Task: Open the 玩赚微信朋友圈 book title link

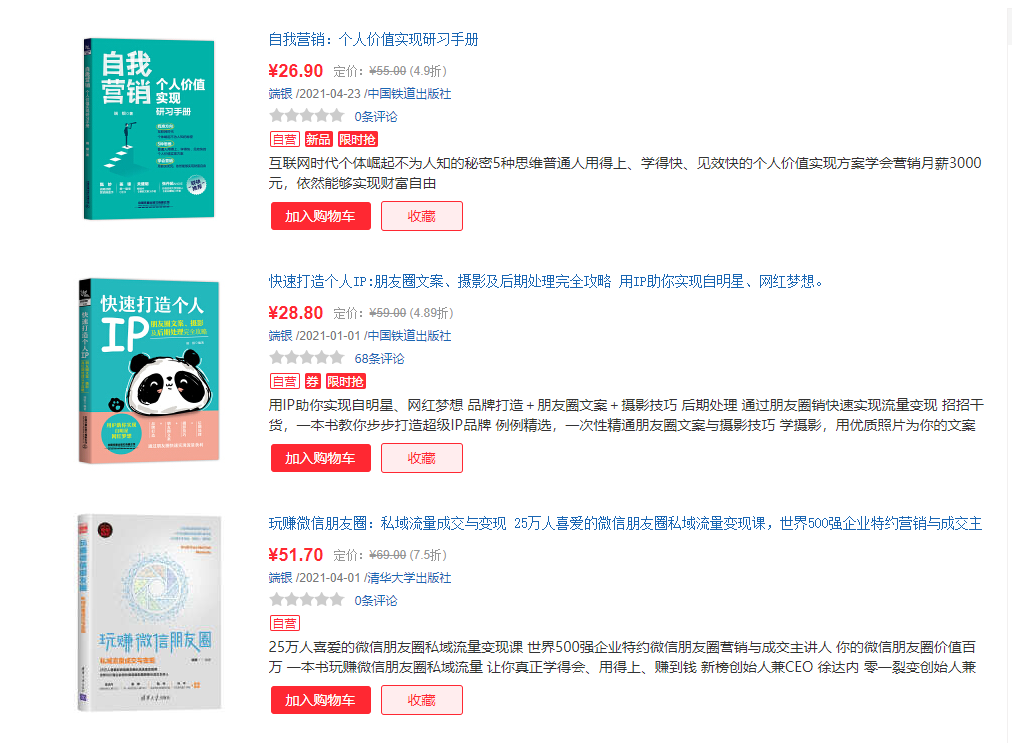Action: tap(625, 524)
